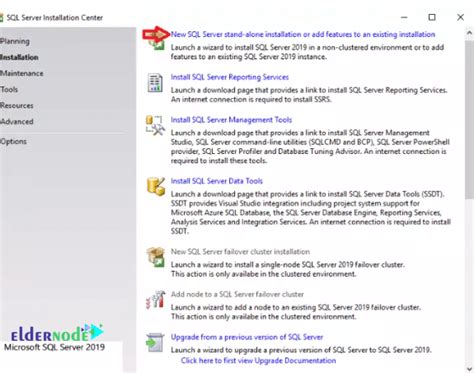Click the 'An internet connection is required to install SSRS' text

[251, 99]
